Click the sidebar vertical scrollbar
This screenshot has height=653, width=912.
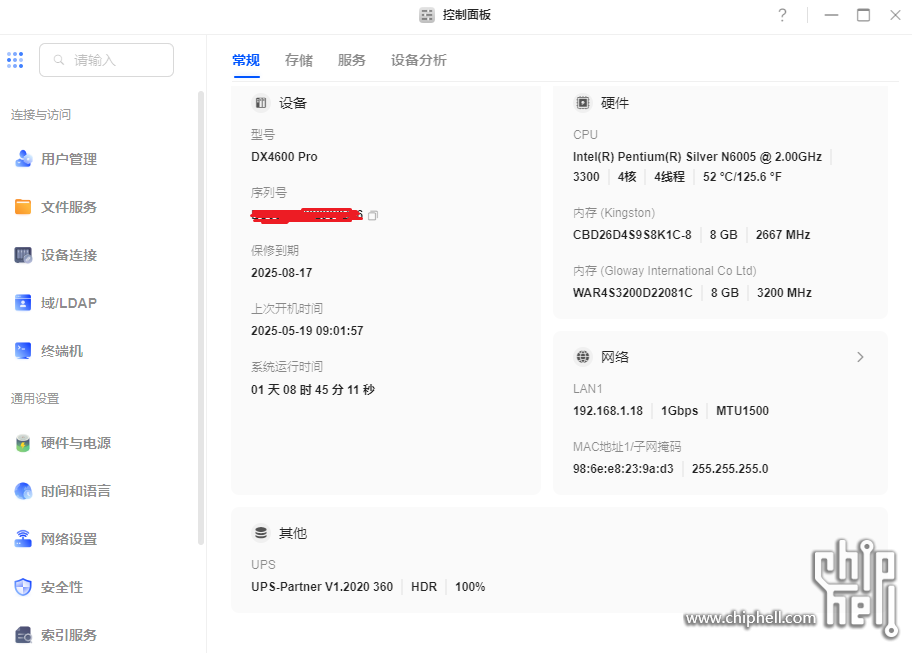201,317
